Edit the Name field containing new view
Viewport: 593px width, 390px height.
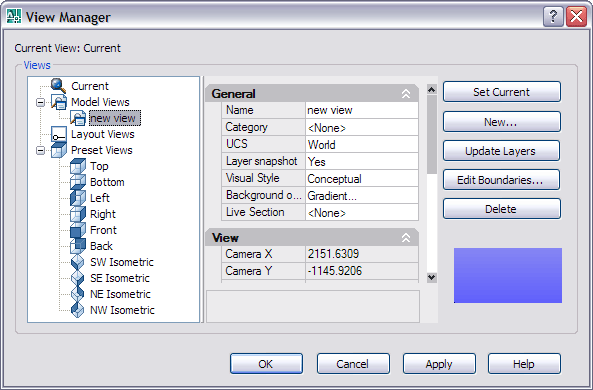(362, 110)
